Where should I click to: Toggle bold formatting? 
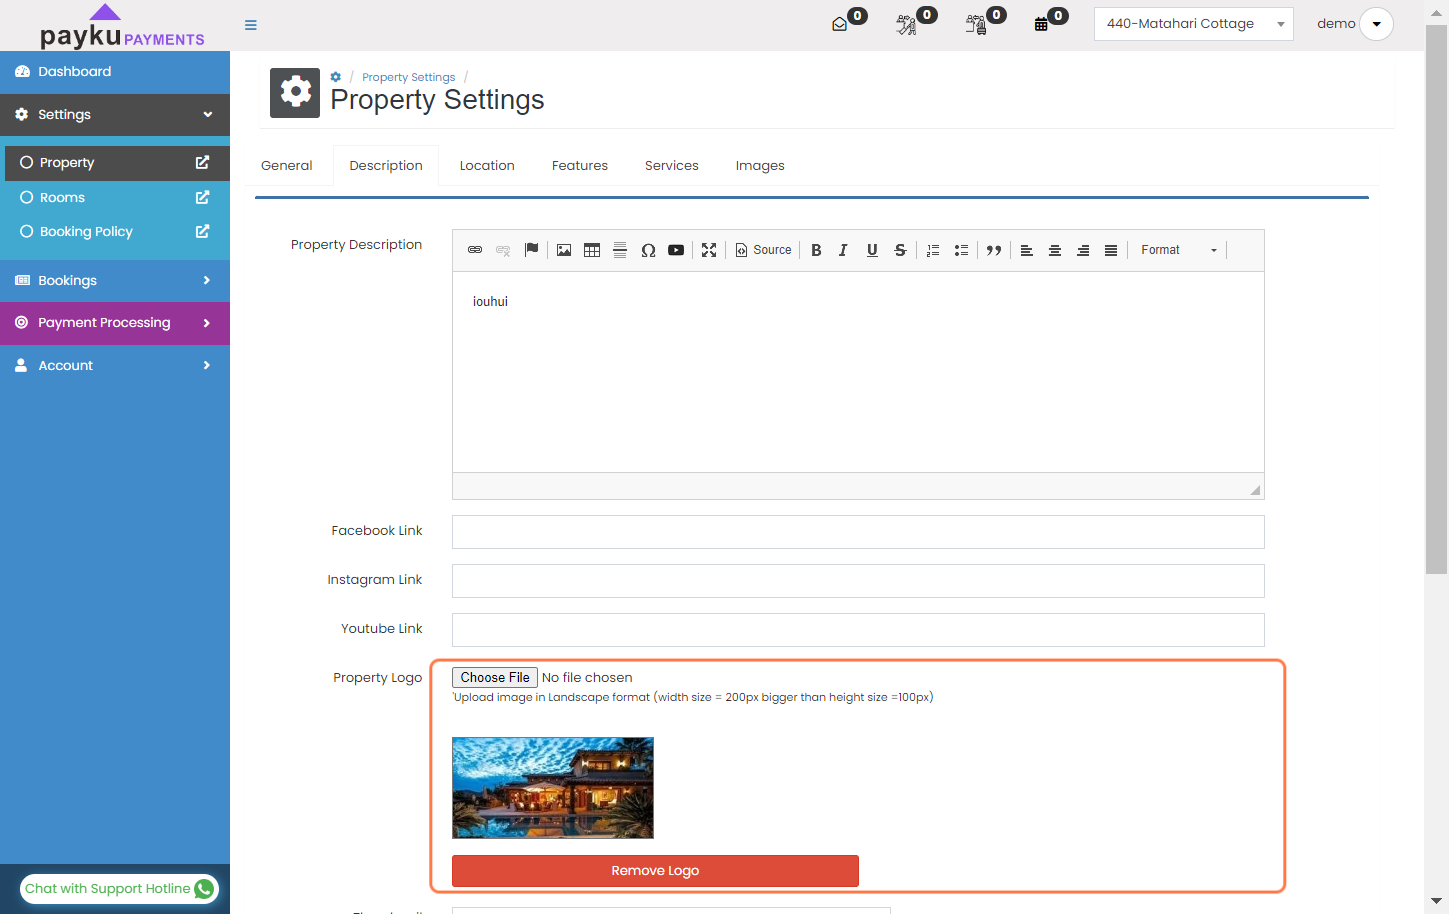pyautogui.click(x=816, y=250)
